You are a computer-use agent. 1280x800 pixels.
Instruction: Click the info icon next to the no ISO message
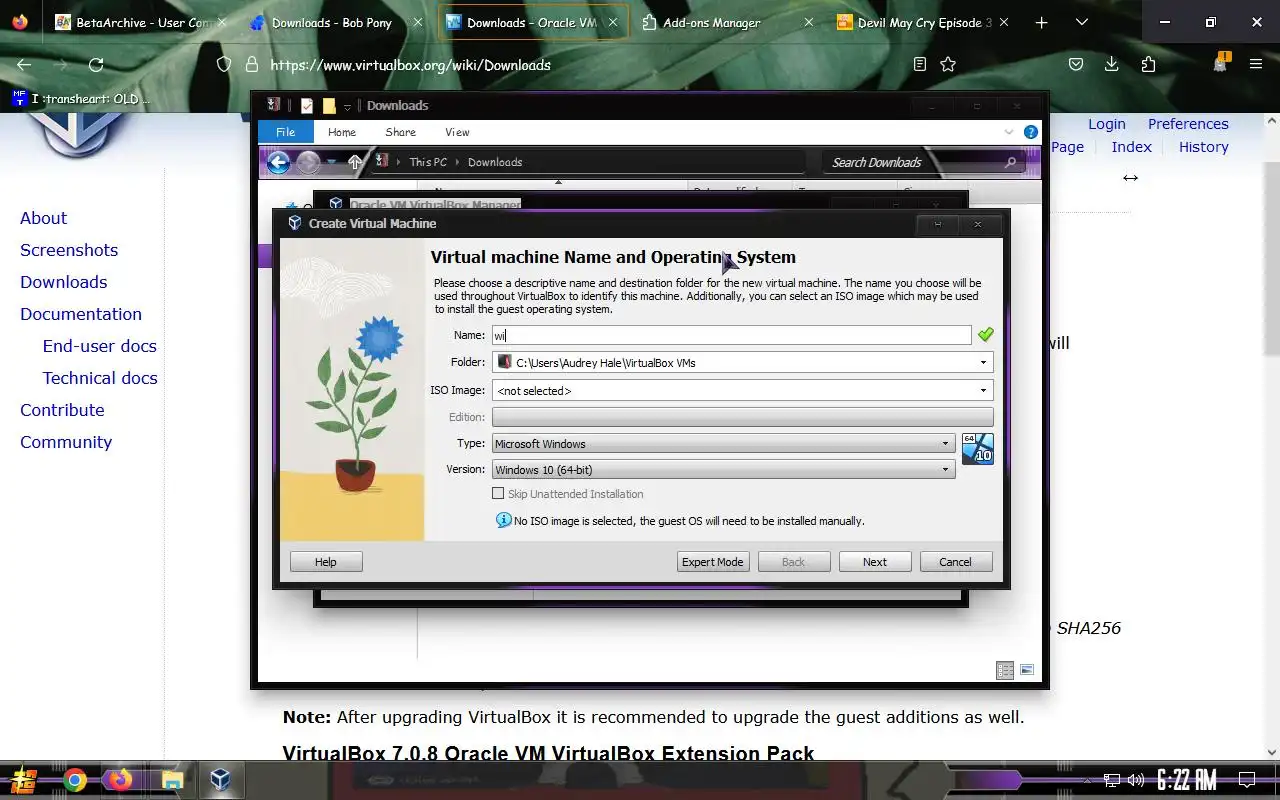[504, 520]
